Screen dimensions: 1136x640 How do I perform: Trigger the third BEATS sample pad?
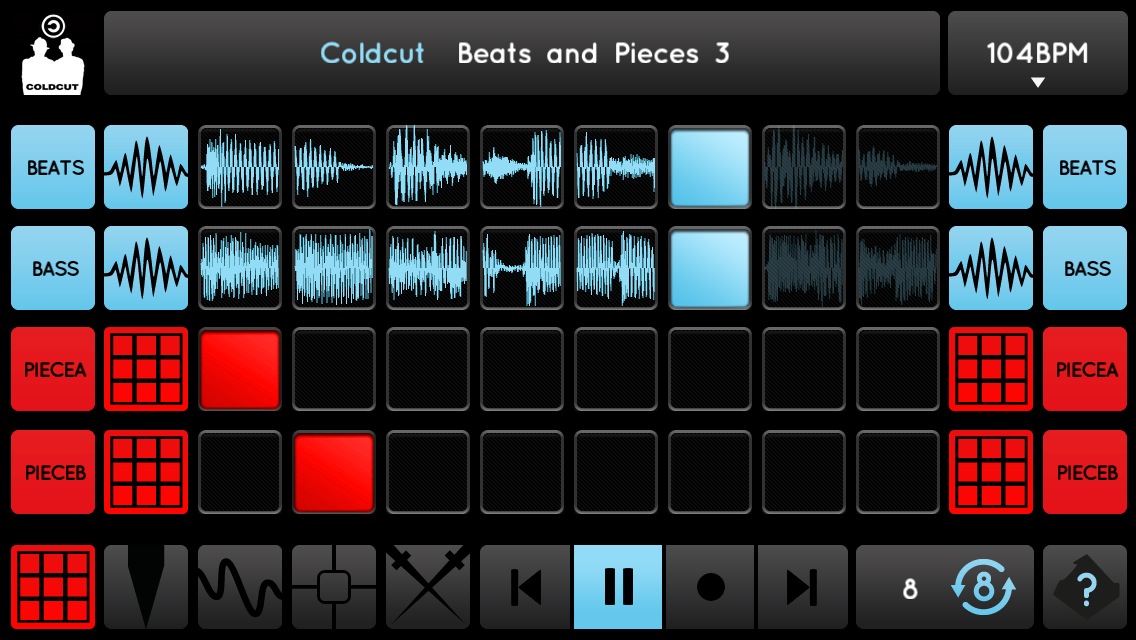pos(428,167)
